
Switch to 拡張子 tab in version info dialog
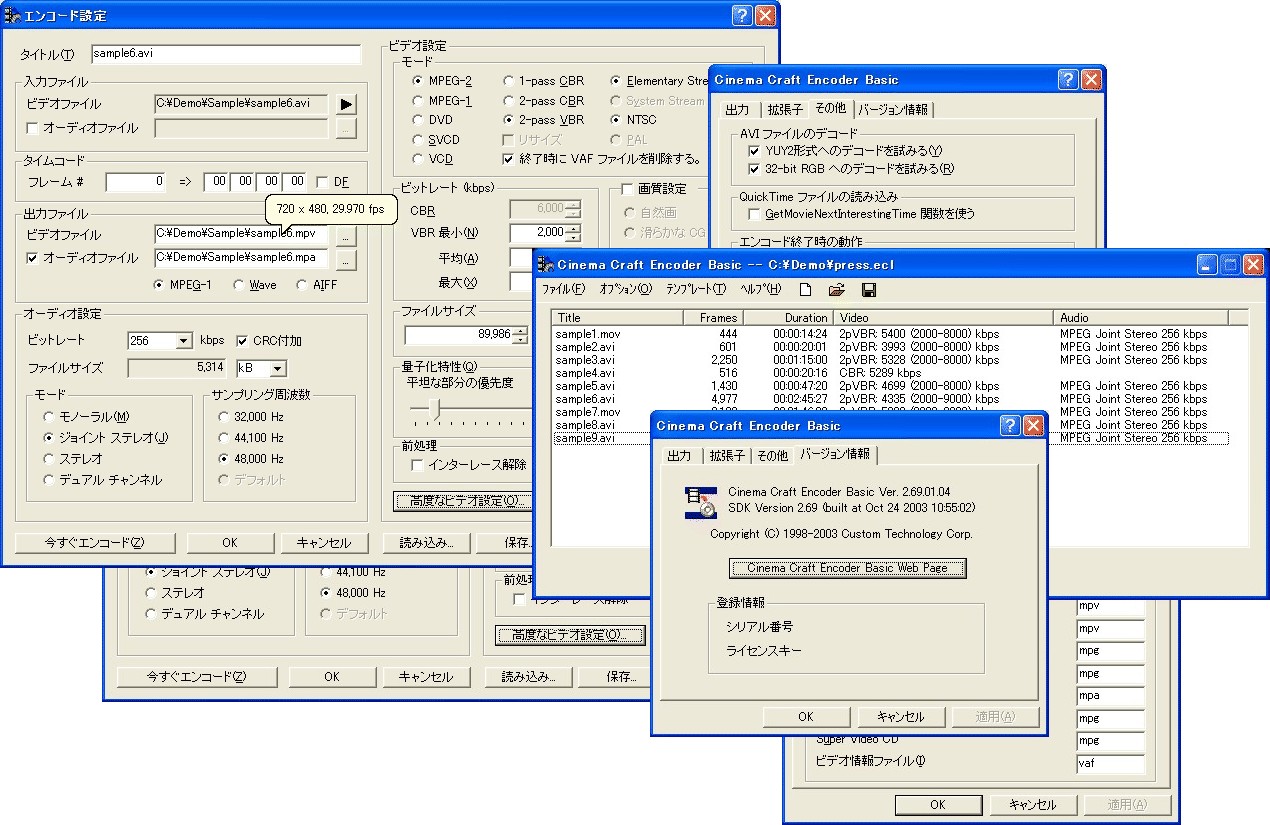point(725,456)
